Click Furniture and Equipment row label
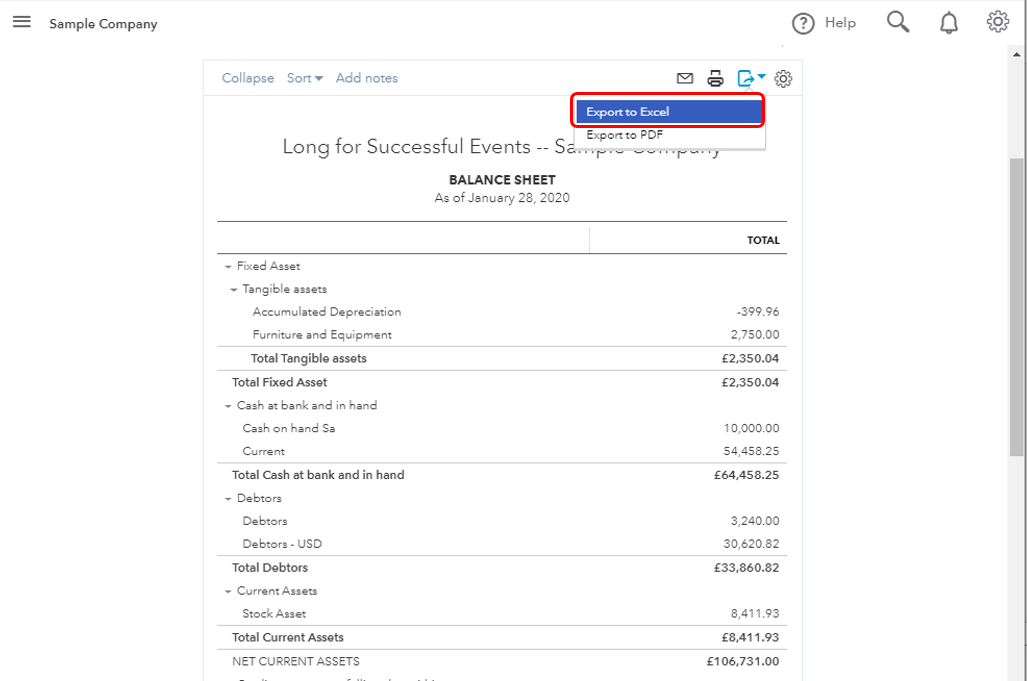The width and height of the screenshot is (1027, 681). pyautogui.click(x=322, y=335)
